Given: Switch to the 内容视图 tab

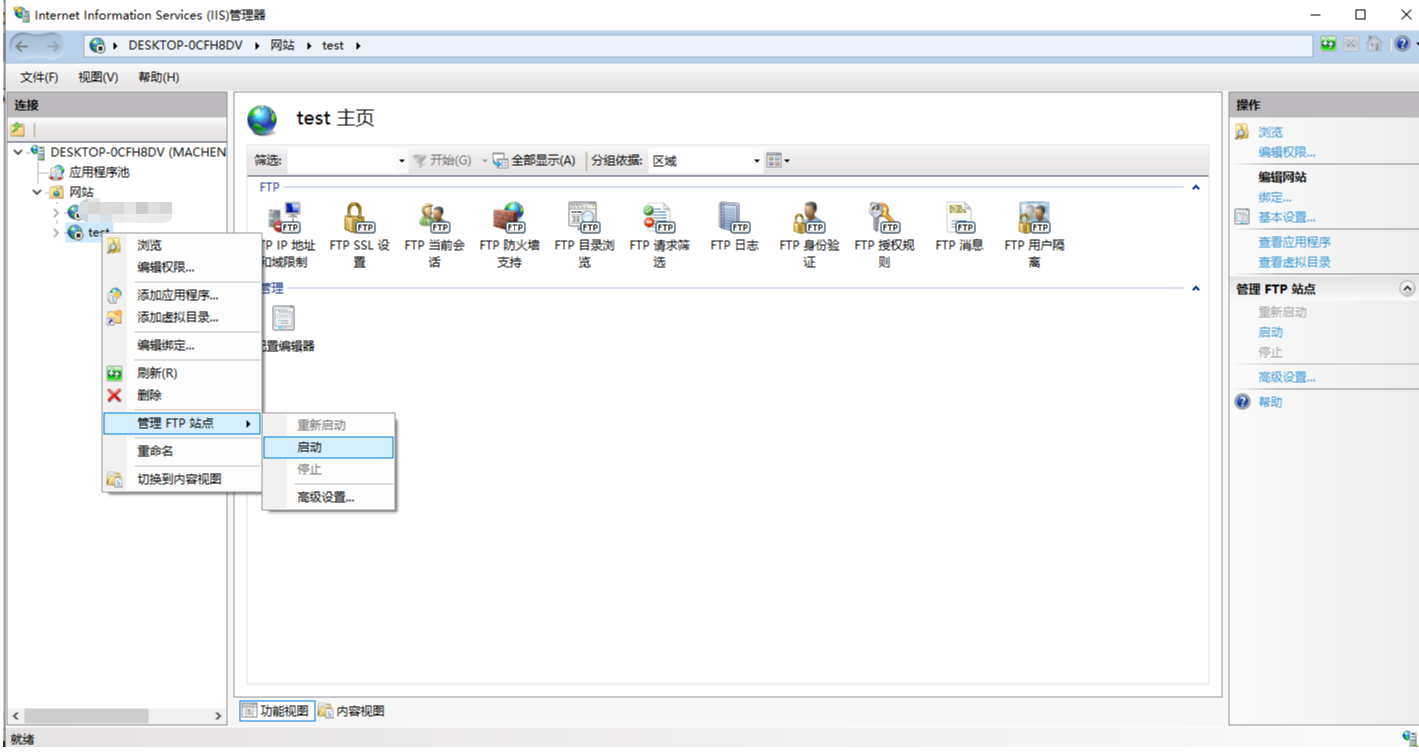Looking at the screenshot, I should click(x=352, y=711).
